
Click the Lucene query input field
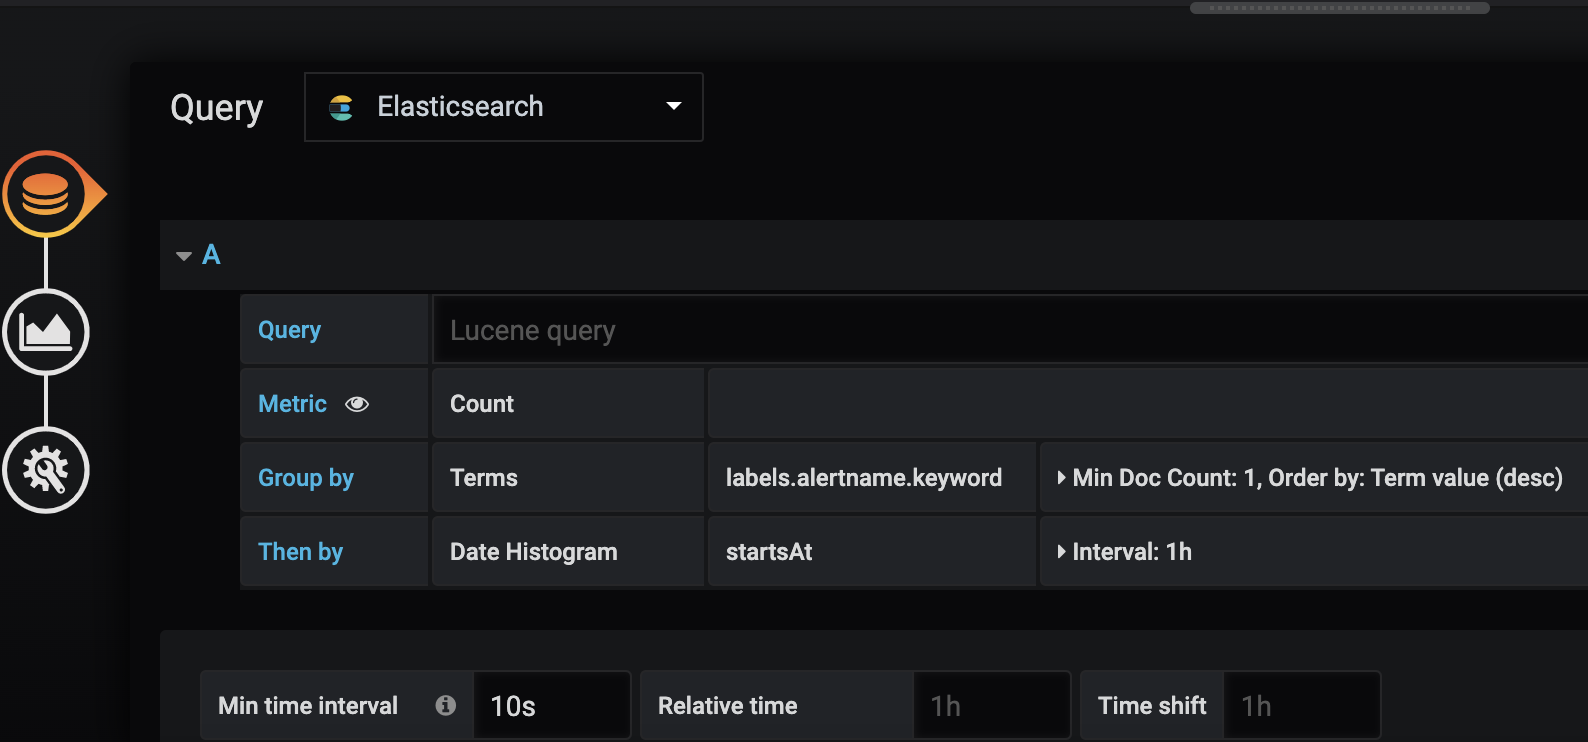click(x=1010, y=330)
